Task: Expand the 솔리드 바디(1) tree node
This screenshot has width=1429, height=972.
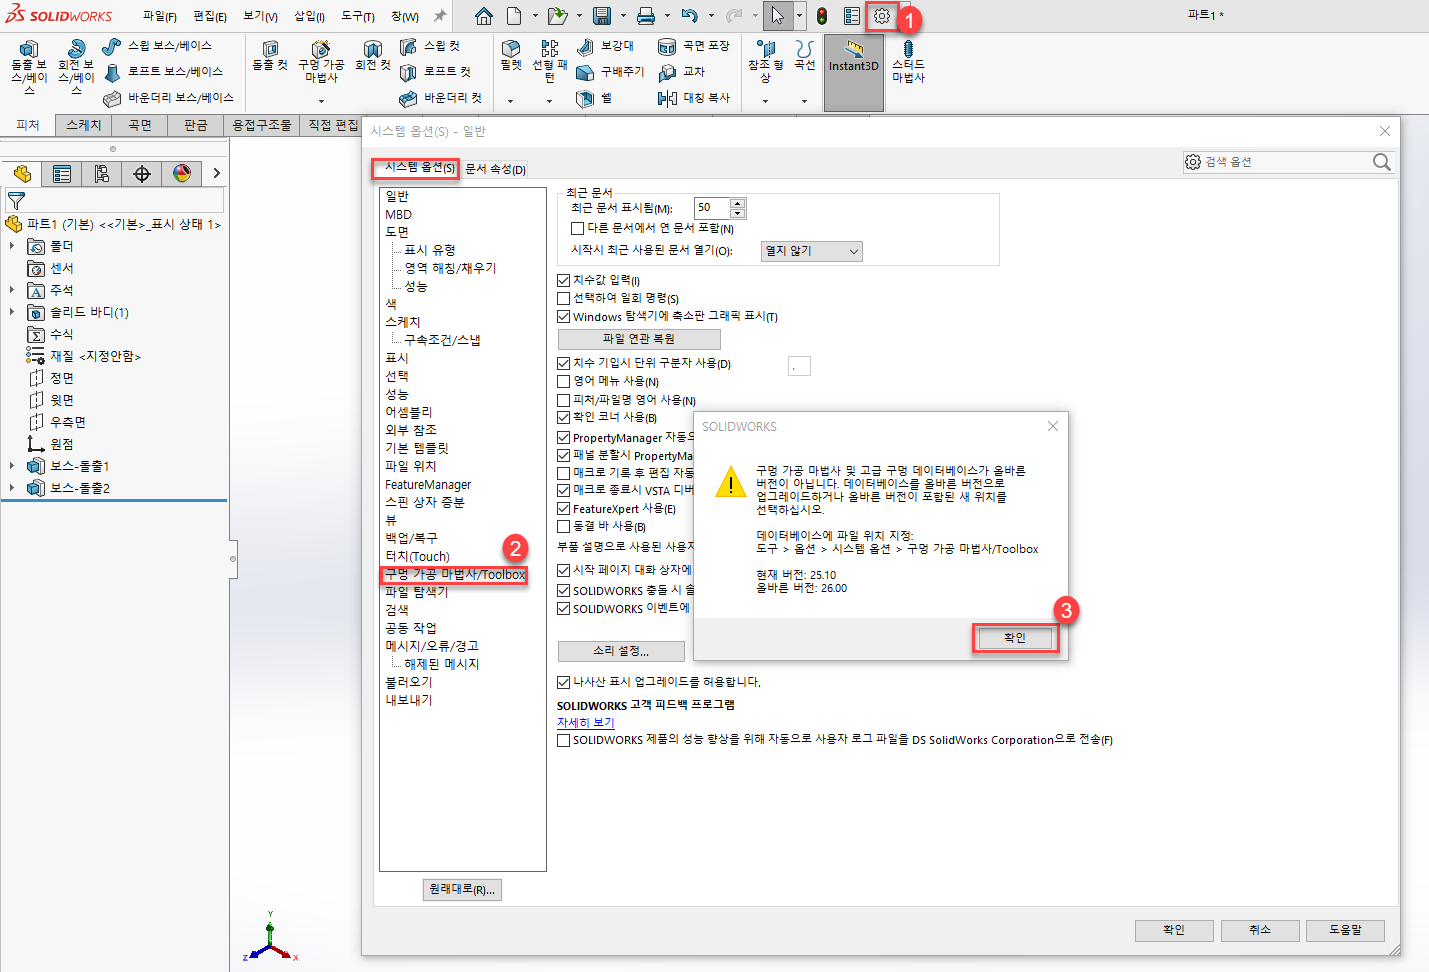Action: tap(12, 312)
